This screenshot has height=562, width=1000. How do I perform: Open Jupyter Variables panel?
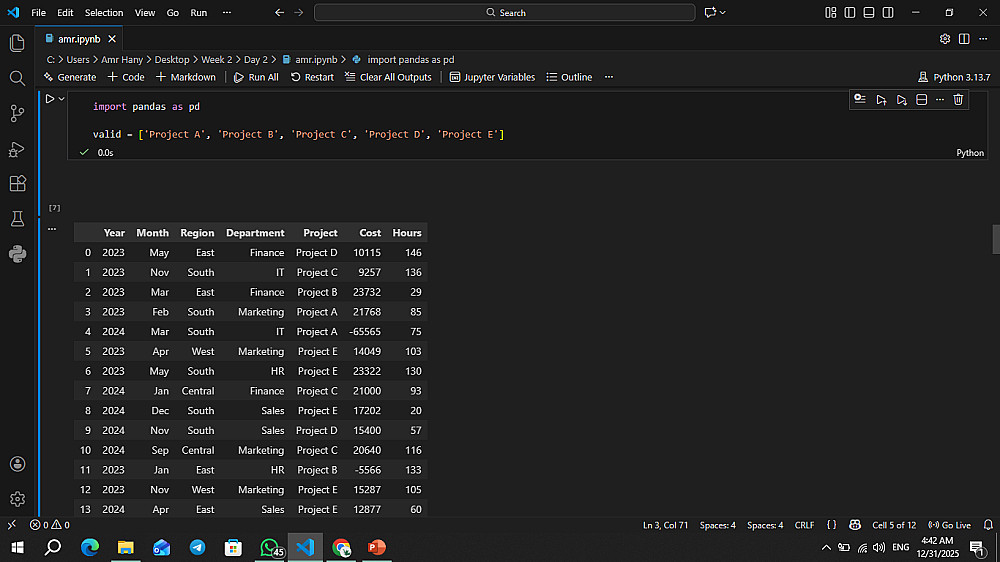pyautogui.click(x=492, y=77)
